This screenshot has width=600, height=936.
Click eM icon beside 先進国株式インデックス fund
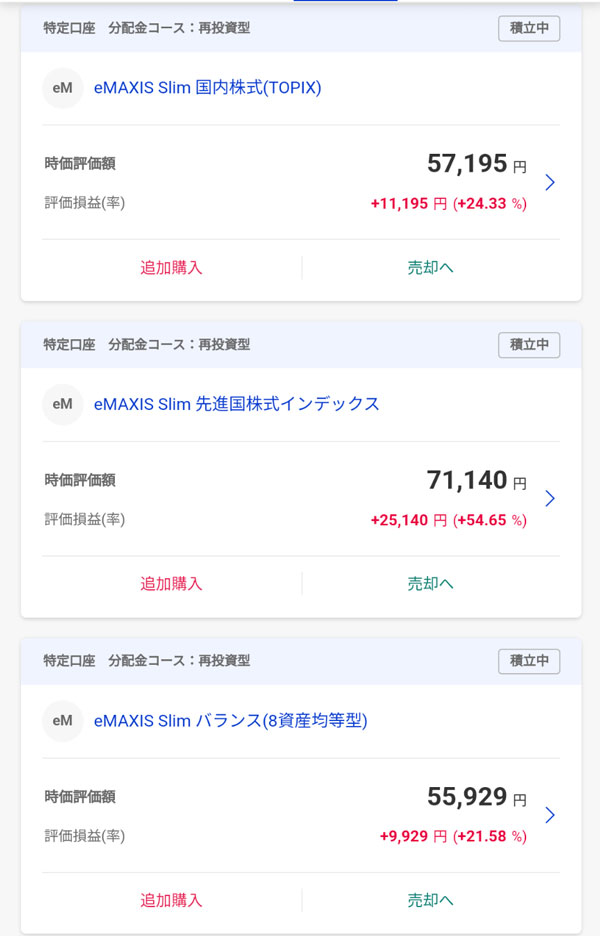[x=62, y=404]
